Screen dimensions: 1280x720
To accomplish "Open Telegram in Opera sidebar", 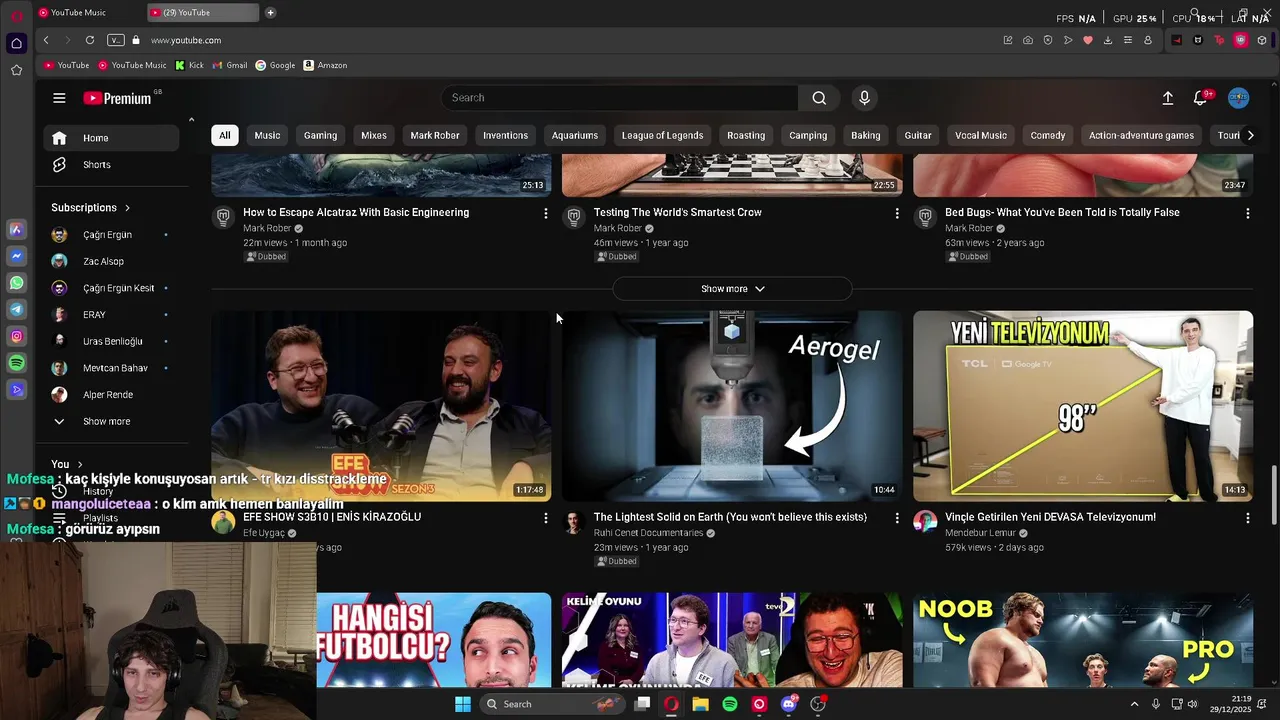I will point(16,310).
